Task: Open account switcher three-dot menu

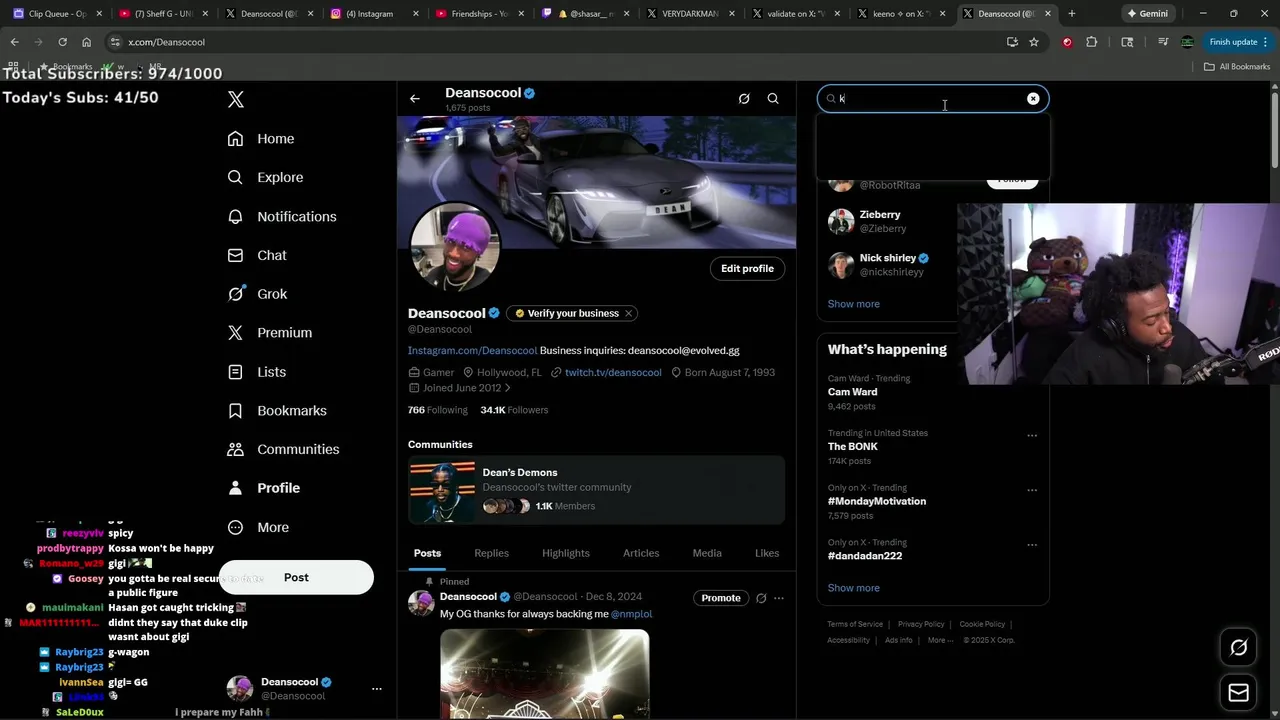Action: [377, 689]
